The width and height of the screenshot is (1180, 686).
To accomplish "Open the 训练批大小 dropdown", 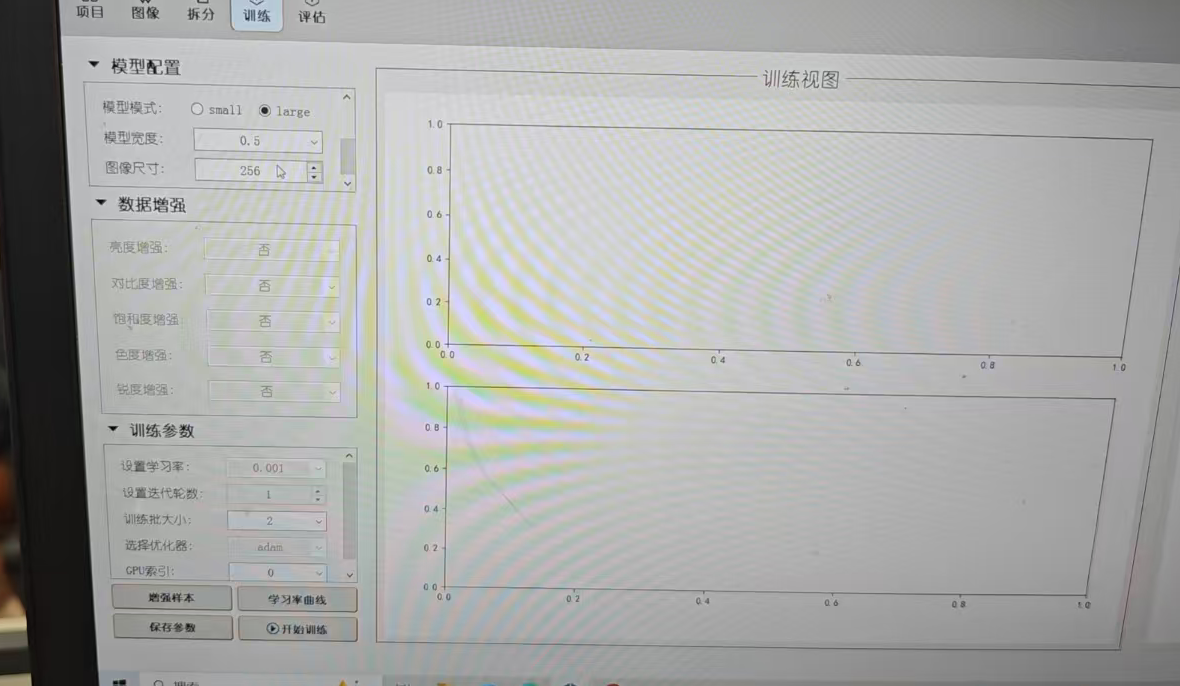I will tap(277, 521).
